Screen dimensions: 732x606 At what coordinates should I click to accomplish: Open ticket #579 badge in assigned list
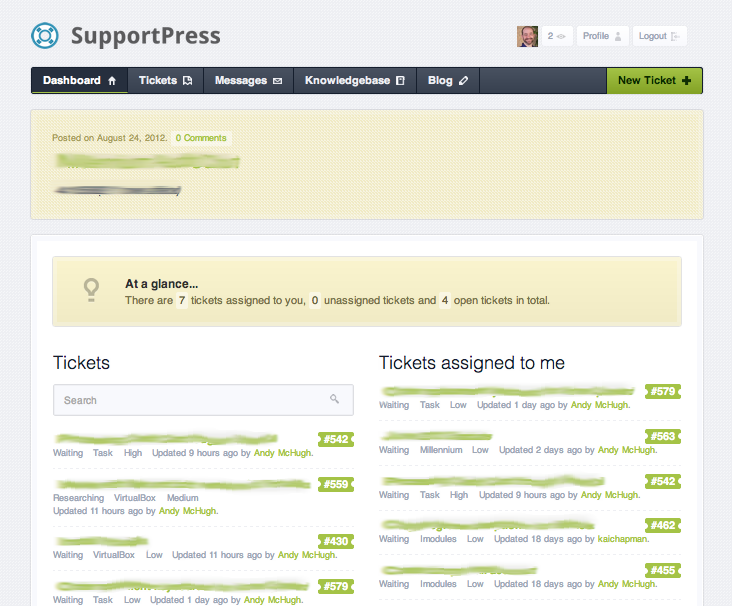(x=663, y=391)
